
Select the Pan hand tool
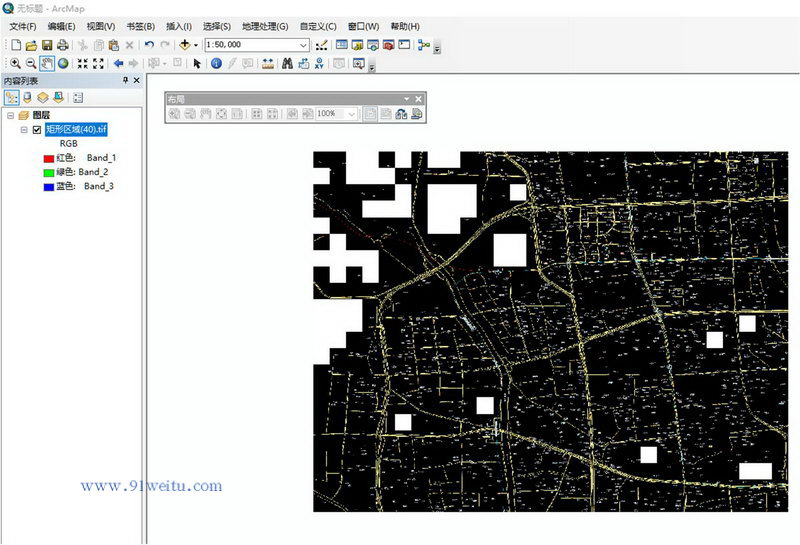click(47, 63)
